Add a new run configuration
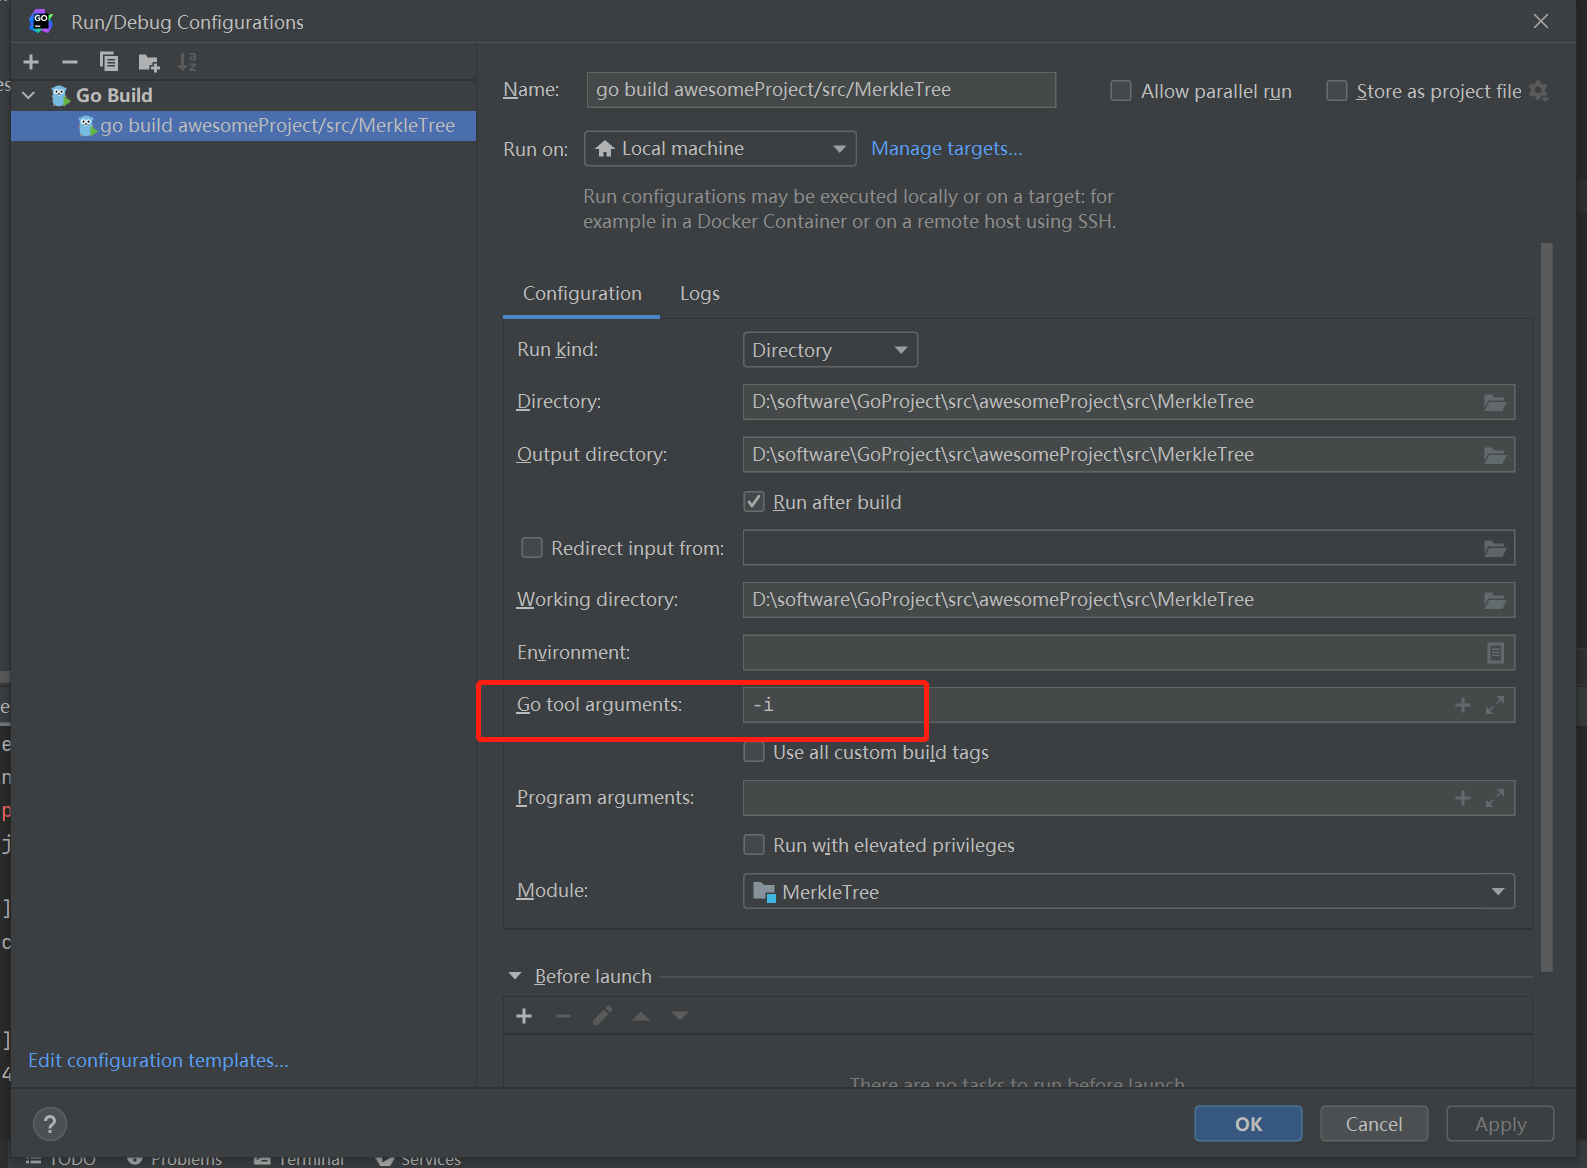Screen dimensions: 1587x1168 click(31, 62)
